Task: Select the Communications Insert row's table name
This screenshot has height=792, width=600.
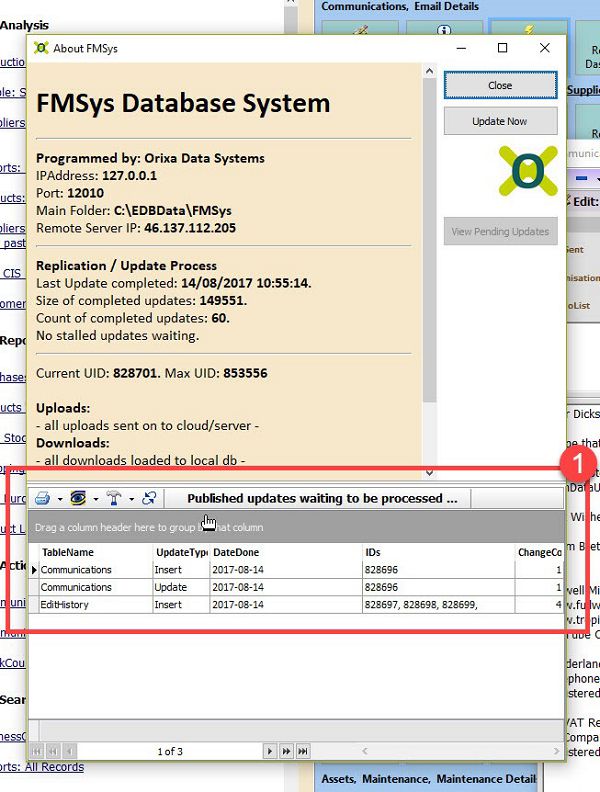Action: (95, 570)
